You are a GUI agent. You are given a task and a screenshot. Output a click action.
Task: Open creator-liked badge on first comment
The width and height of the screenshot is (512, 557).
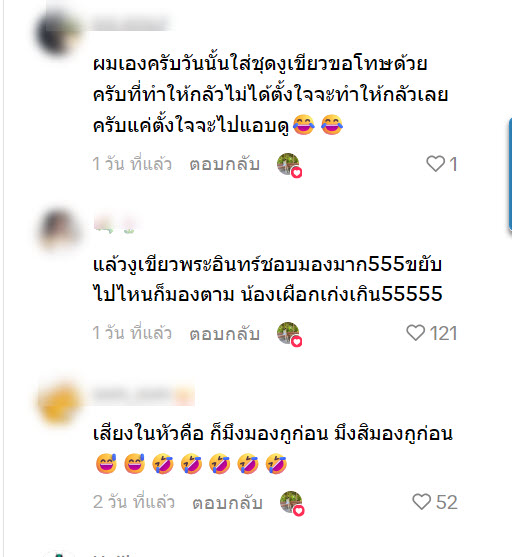pos(289,165)
